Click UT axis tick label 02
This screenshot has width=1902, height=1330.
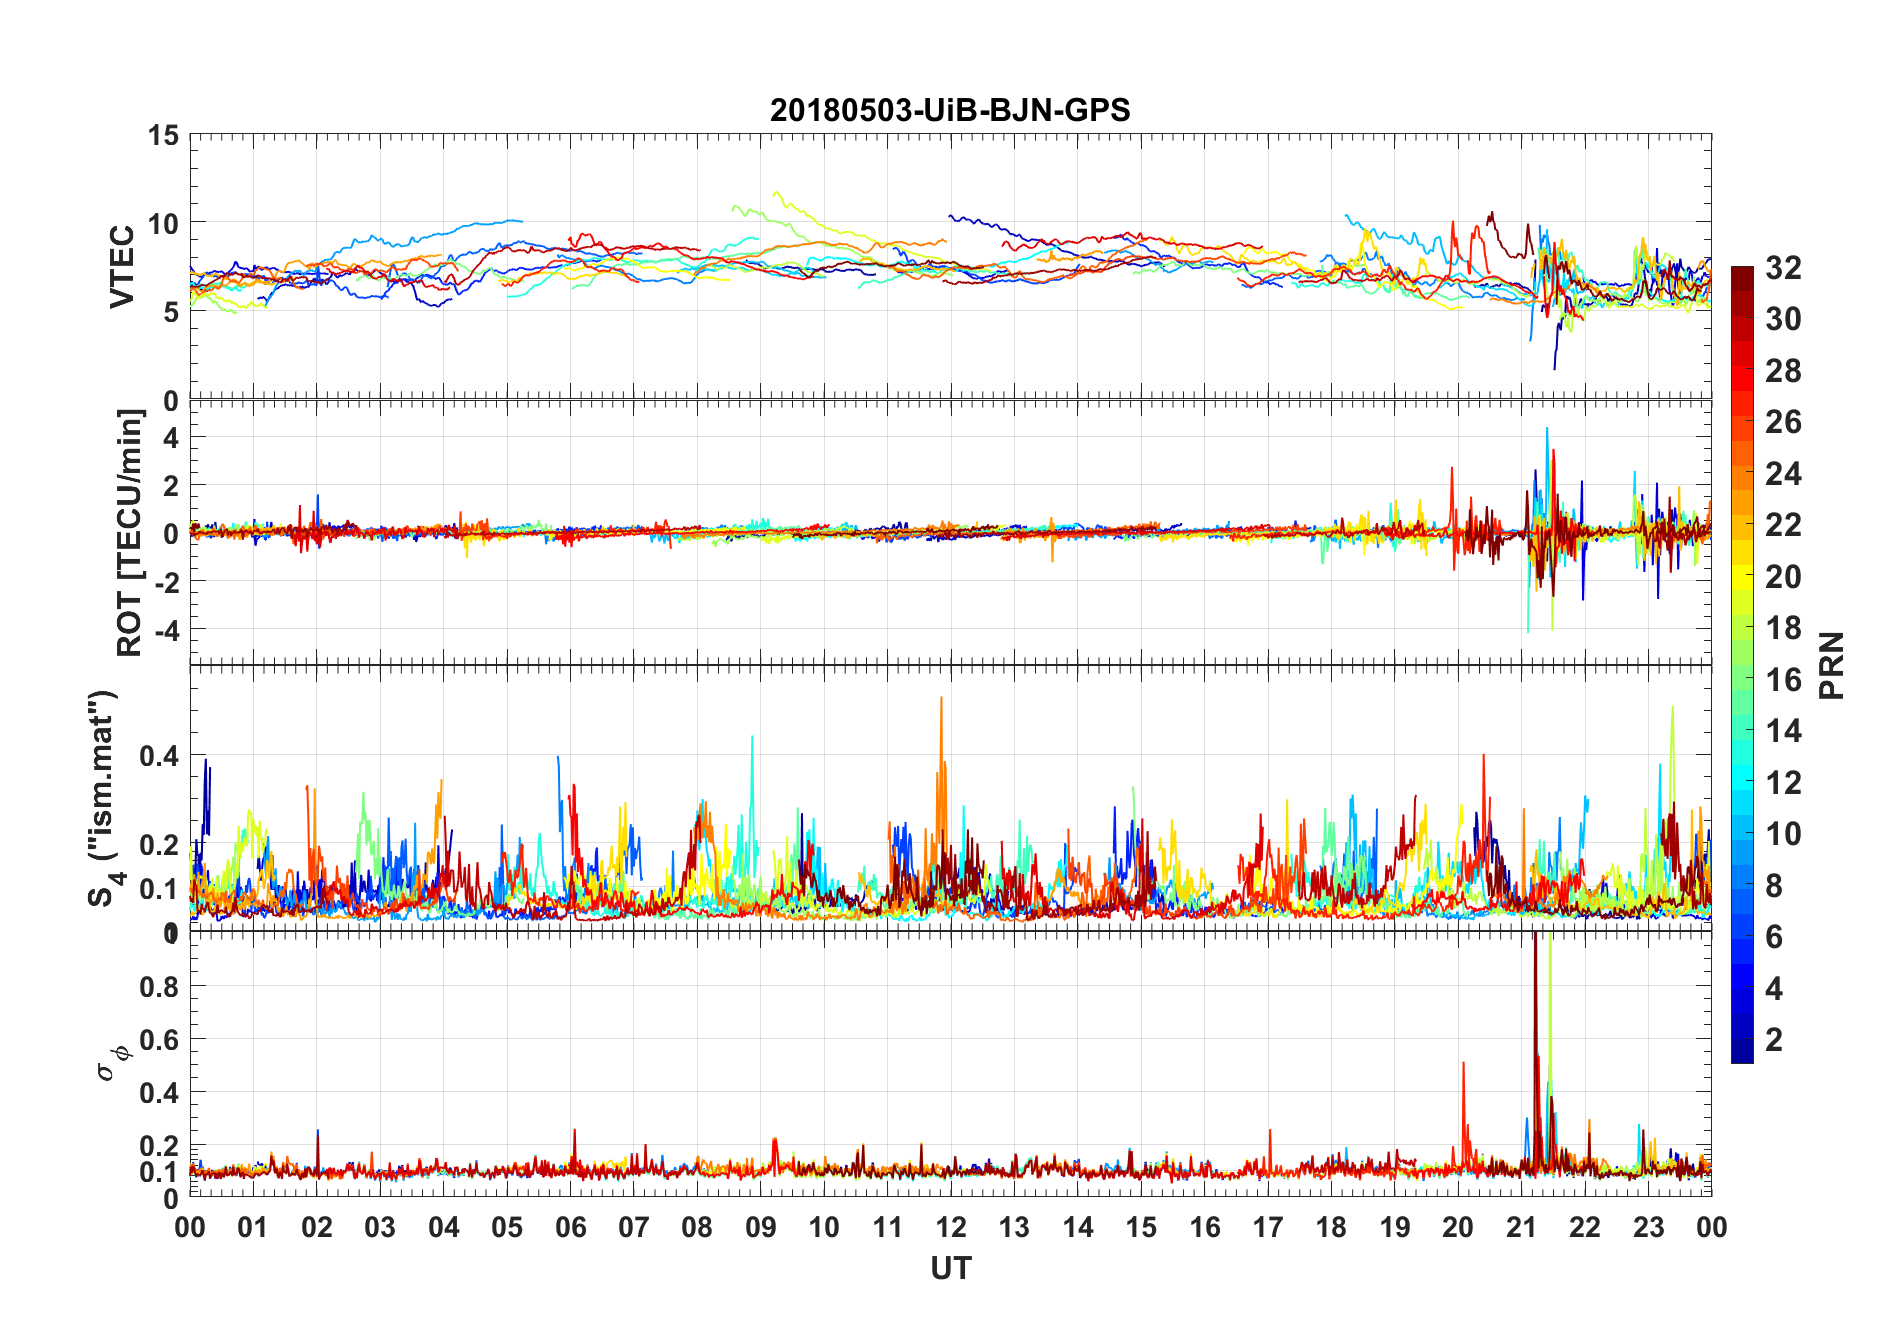pos(317,1227)
